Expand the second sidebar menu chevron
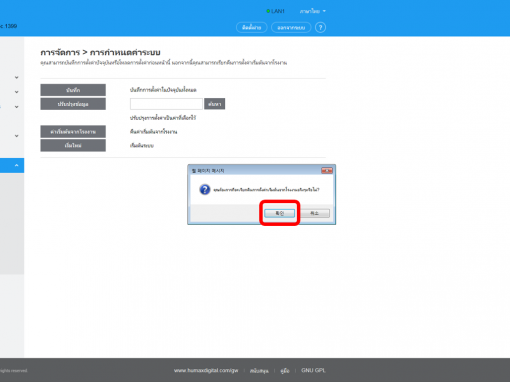The width and height of the screenshot is (510, 382). (17, 92)
